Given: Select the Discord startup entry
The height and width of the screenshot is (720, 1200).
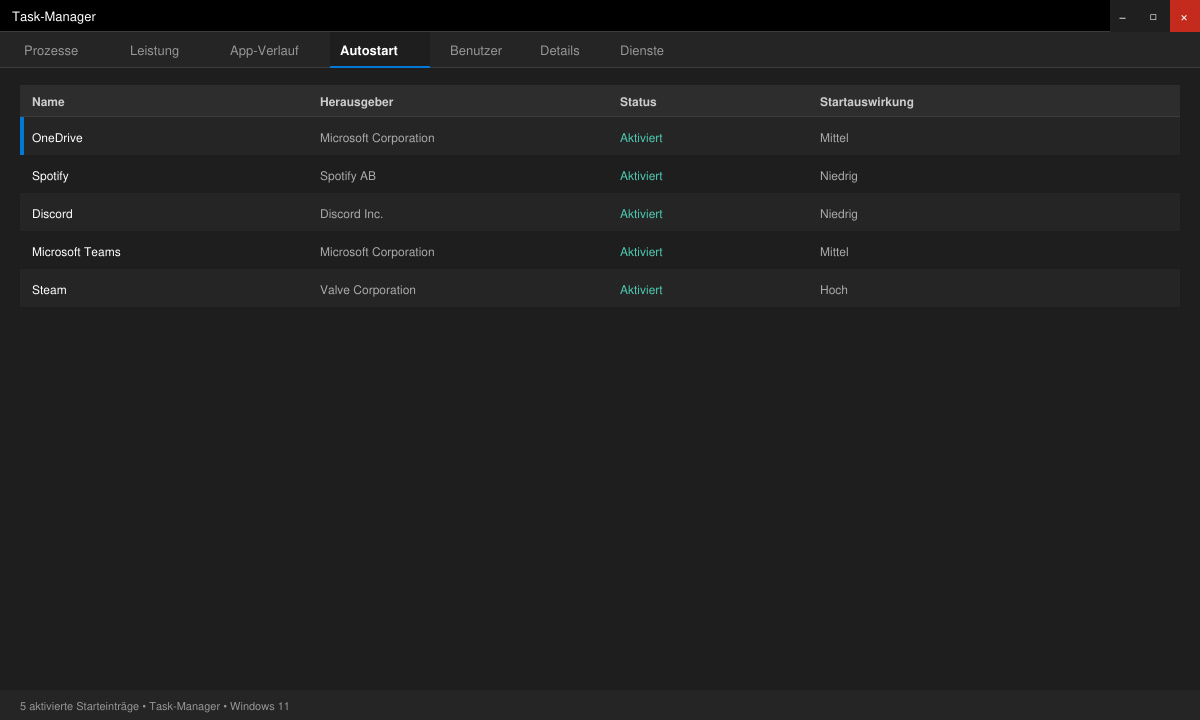Looking at the screenshot, I should point(600,213).
